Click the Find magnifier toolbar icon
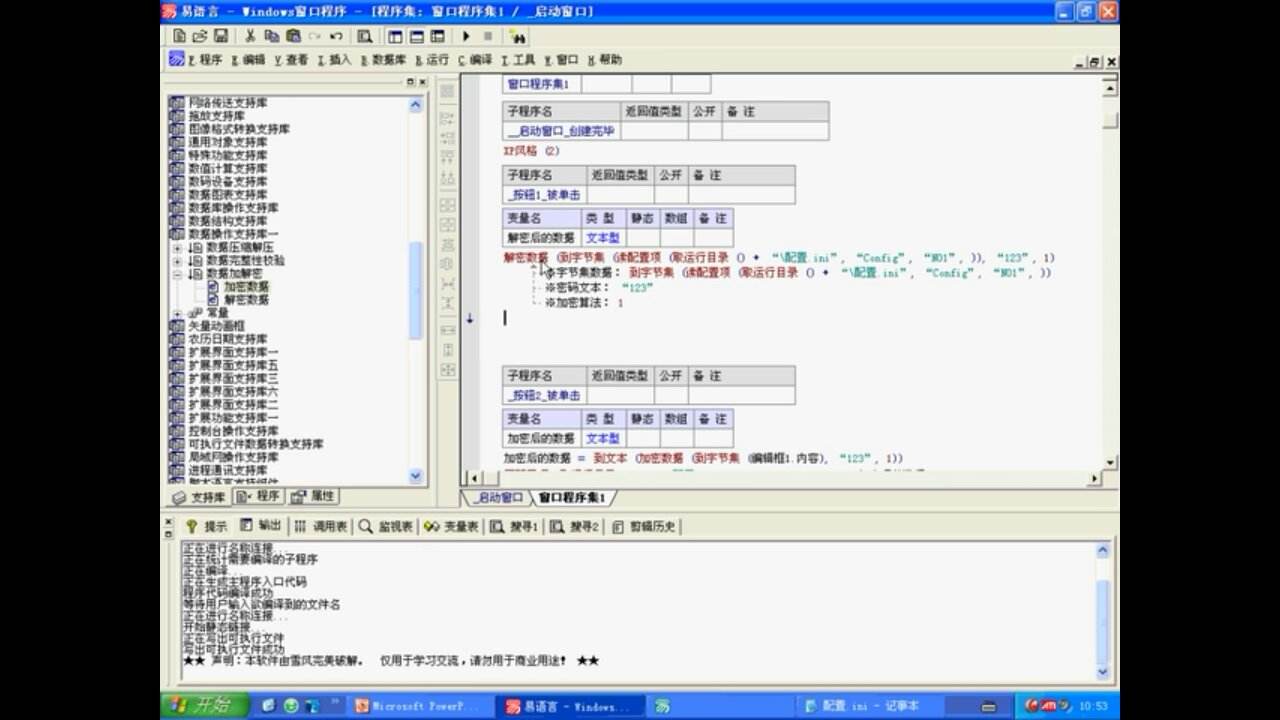Image resolution: width=1280 pixels, height=720 pixels. (x=364, y=36)
